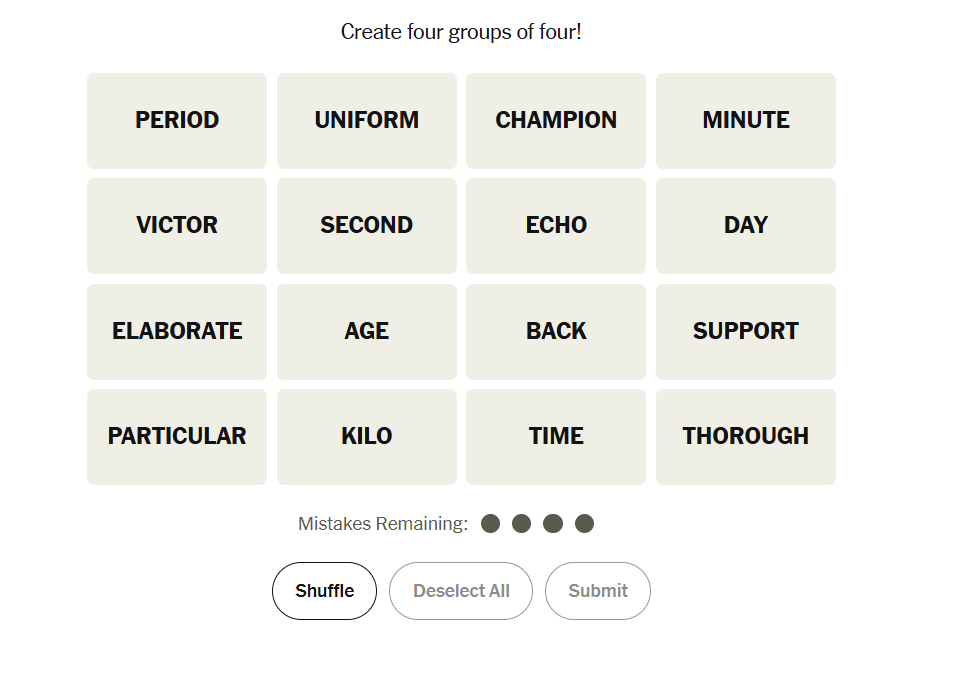Choose the CHAMPION word card
The width and height of the screenshot is (978, 676).
pos(556,120)
